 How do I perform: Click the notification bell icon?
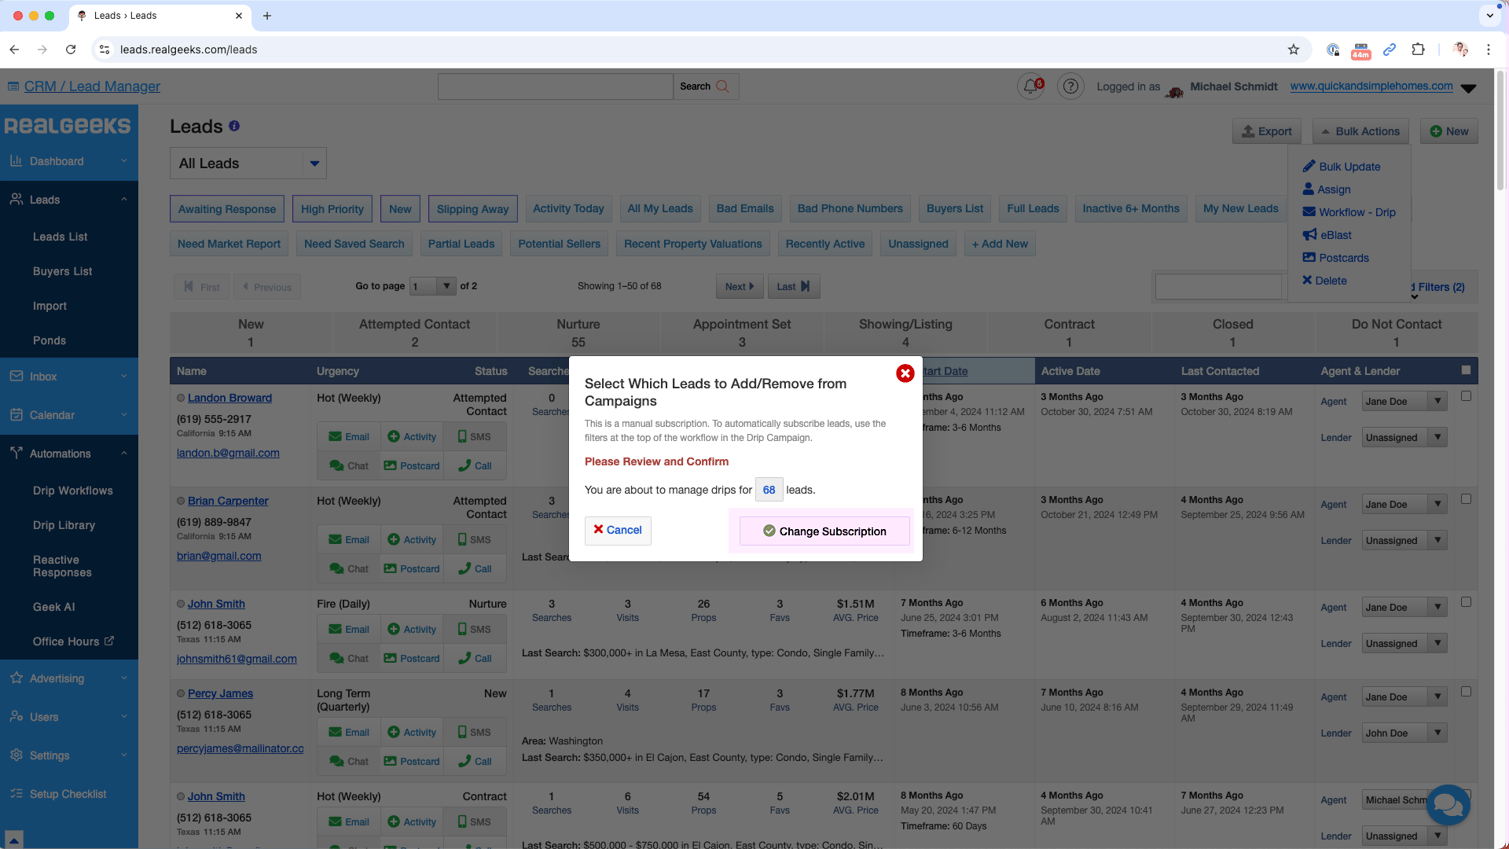pos(1030,87)
